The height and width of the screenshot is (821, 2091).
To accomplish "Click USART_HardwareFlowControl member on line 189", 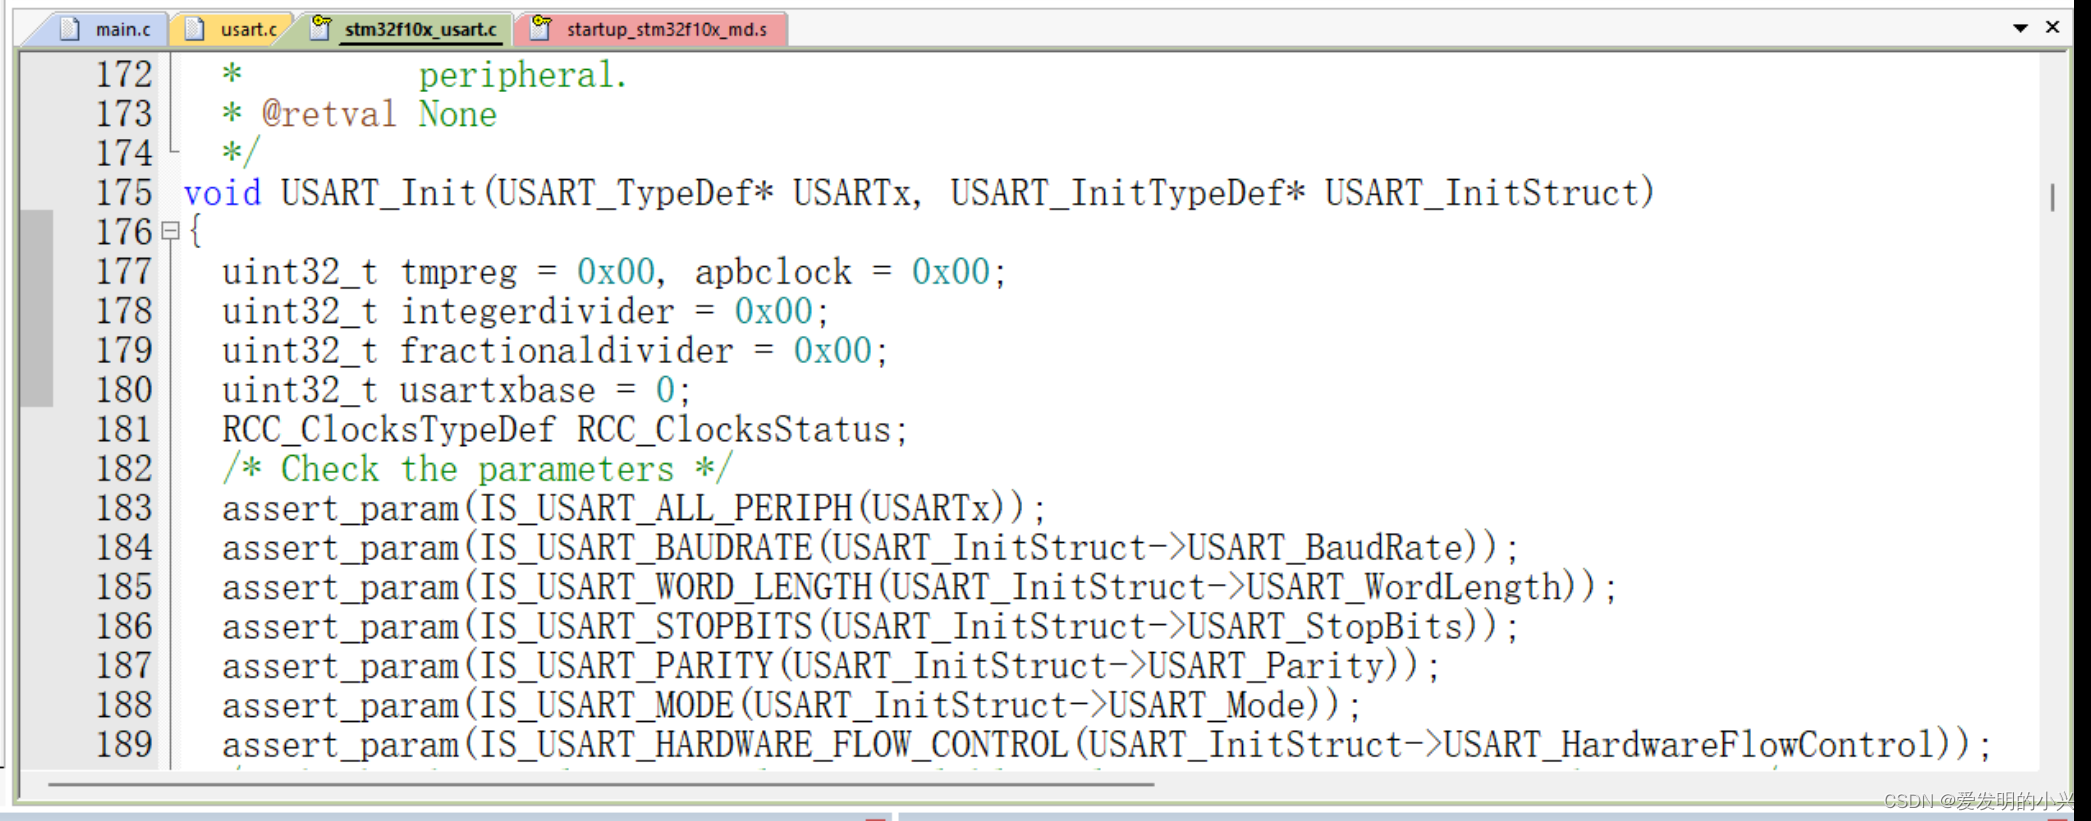I will (1689, 745).
